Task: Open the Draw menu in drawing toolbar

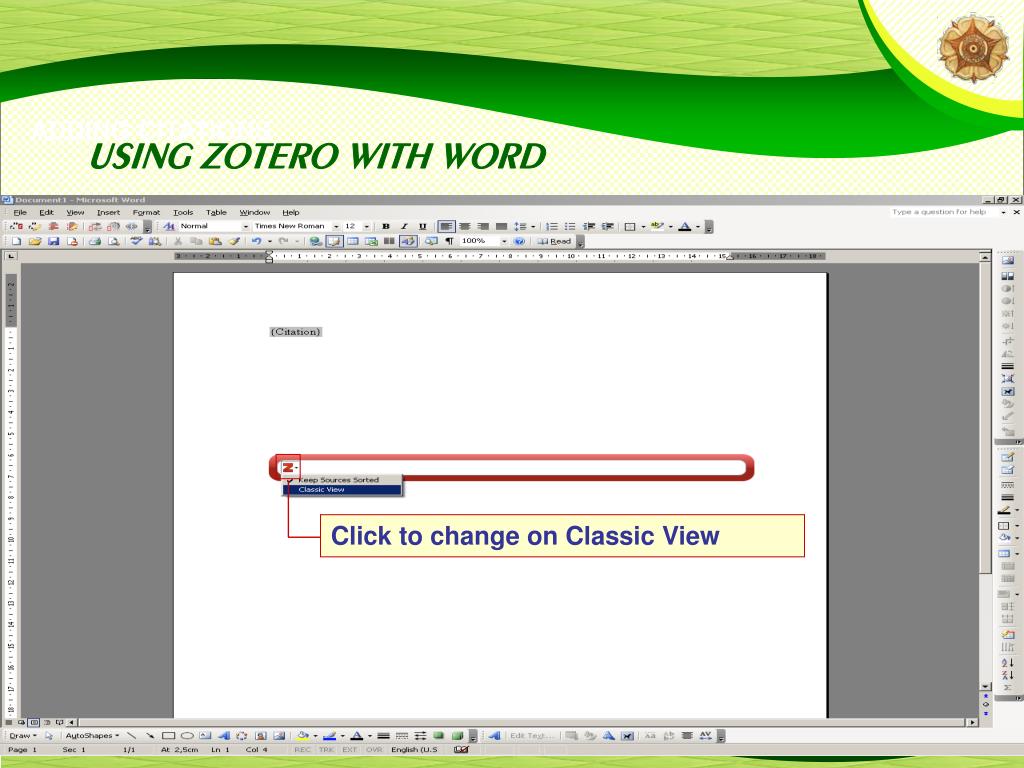Action: pos(23,736)
